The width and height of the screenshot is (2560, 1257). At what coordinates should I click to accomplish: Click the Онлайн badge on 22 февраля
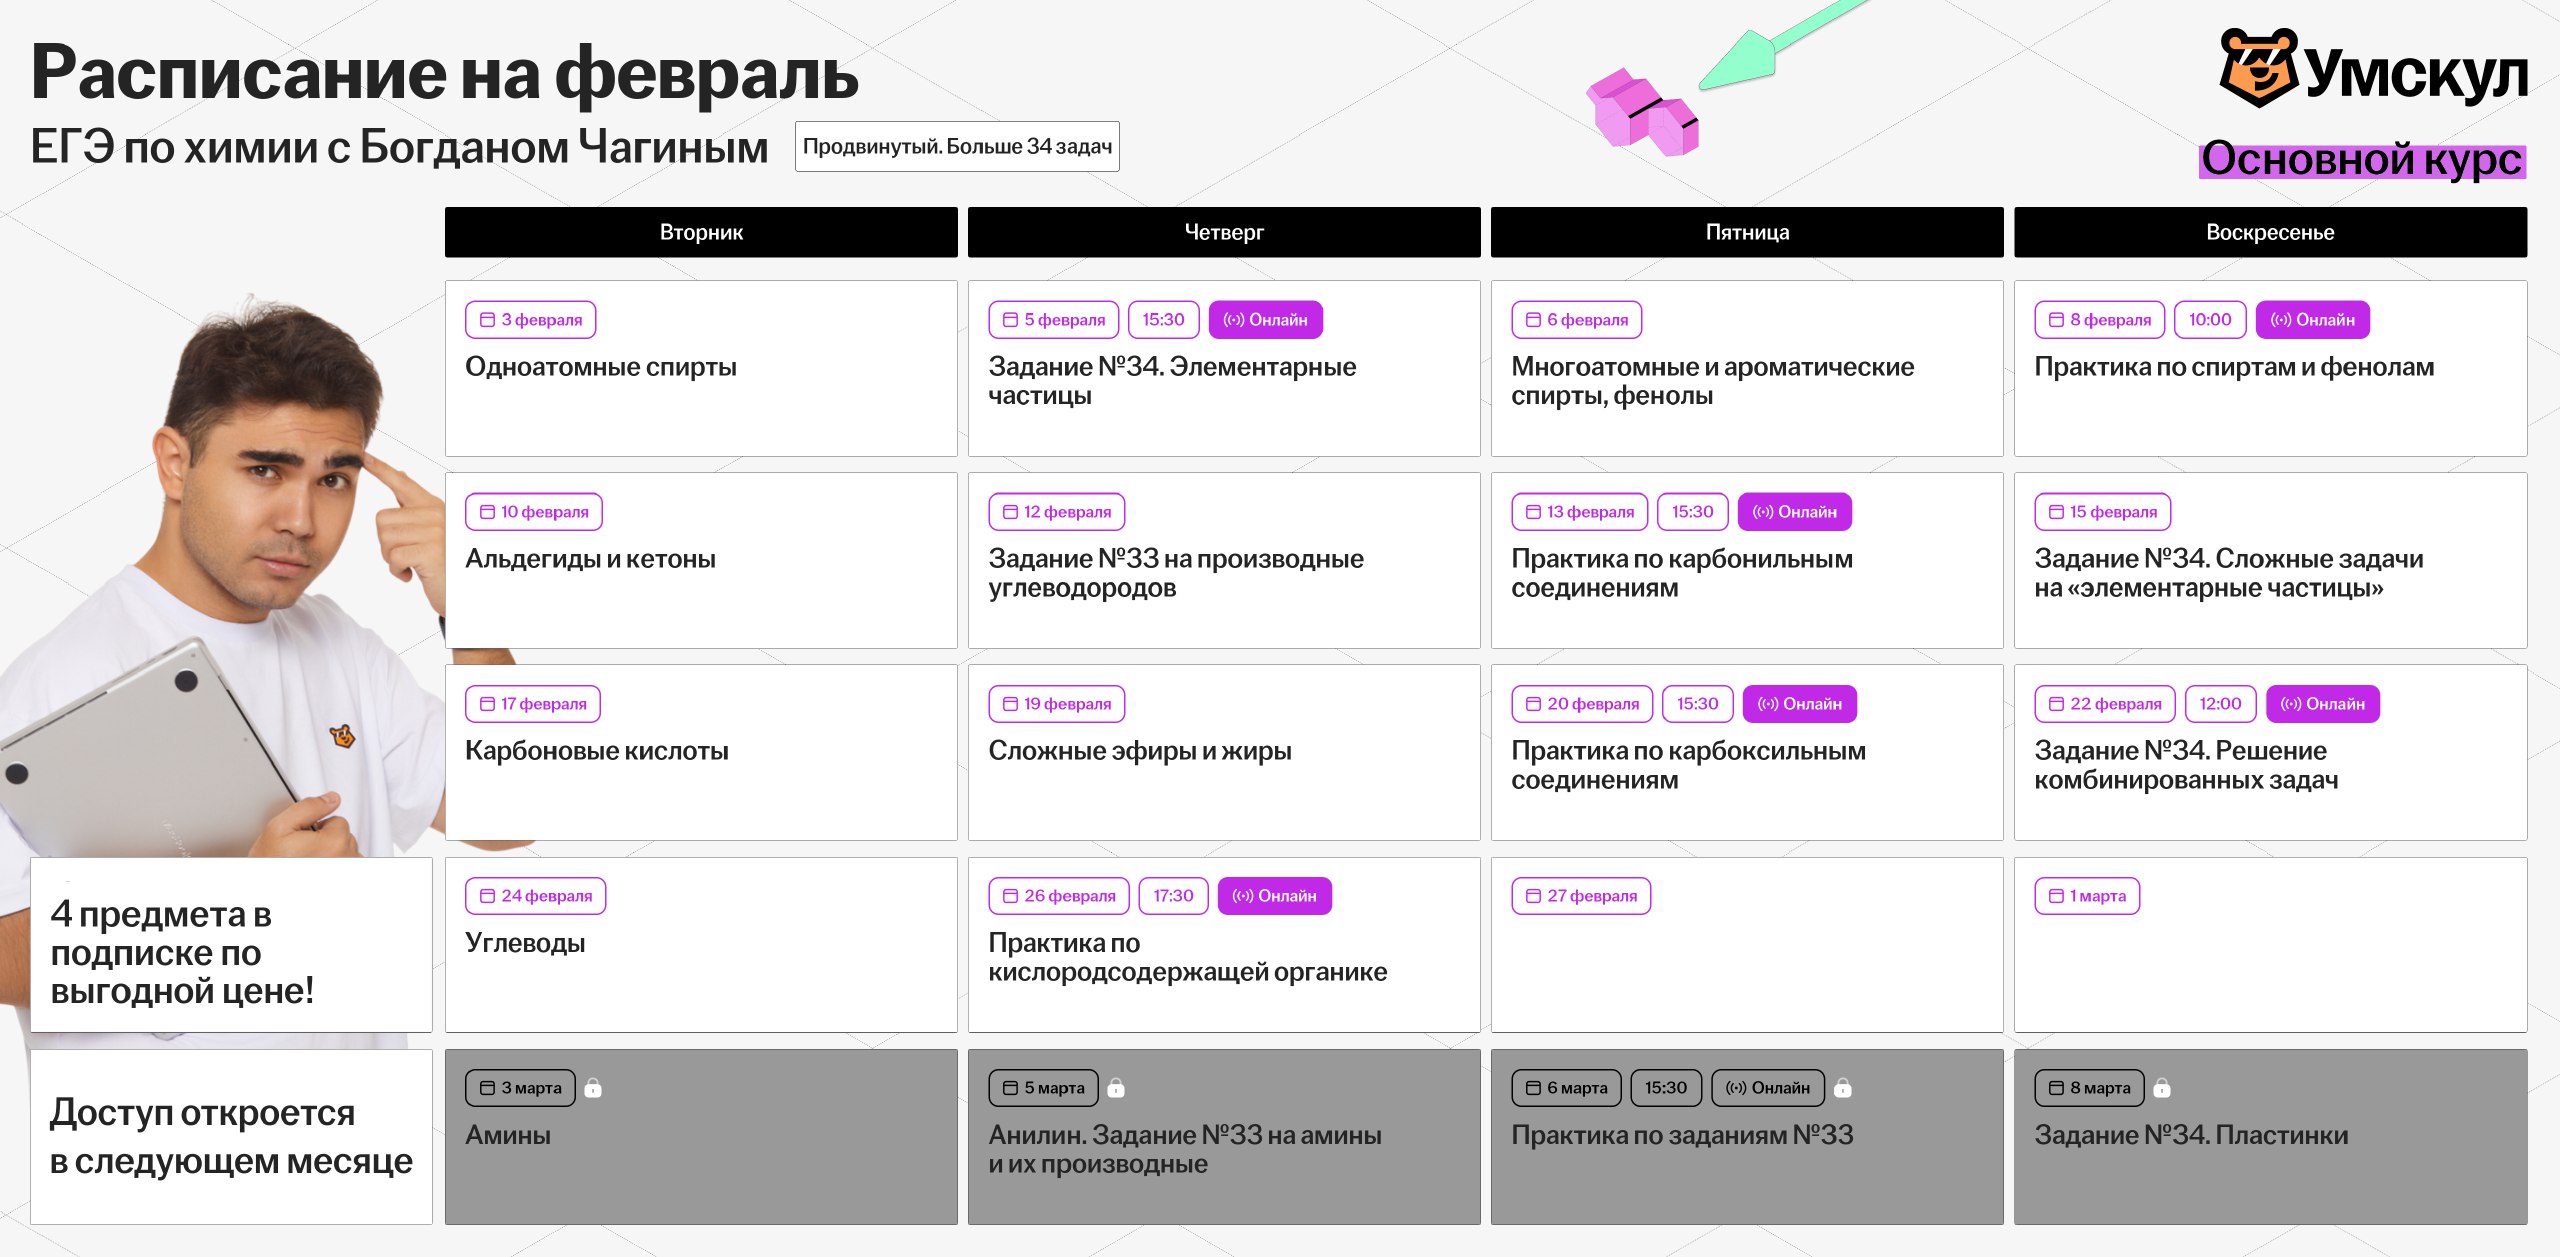[x=2322, y=704]
